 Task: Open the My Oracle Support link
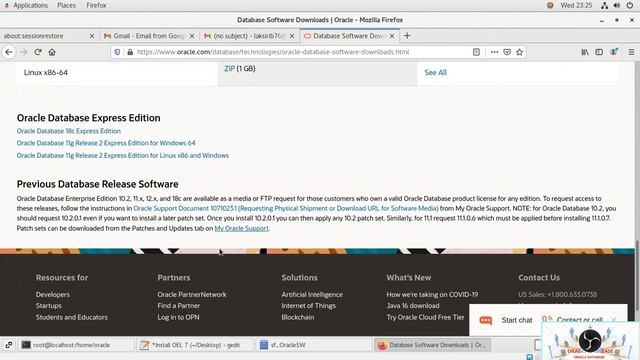[242, 229]
